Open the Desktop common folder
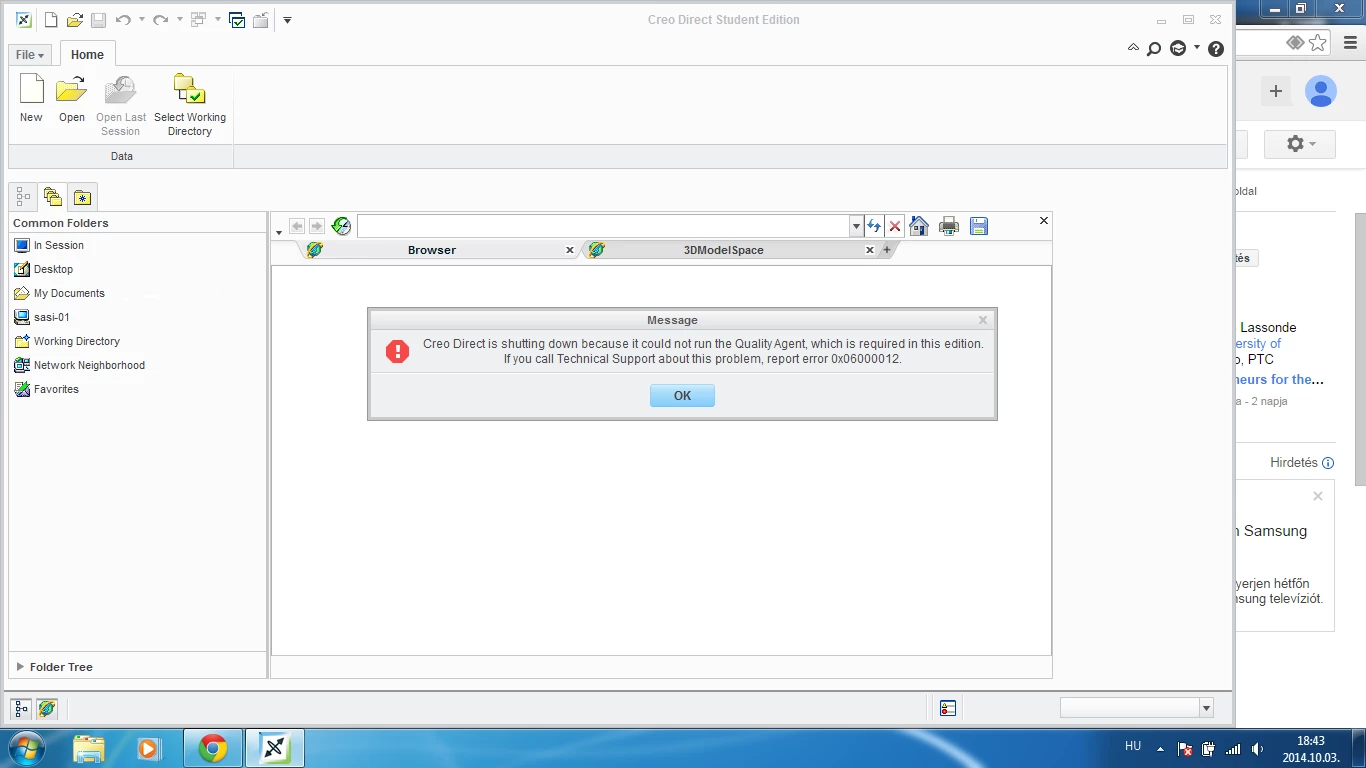 coord(53,269)
